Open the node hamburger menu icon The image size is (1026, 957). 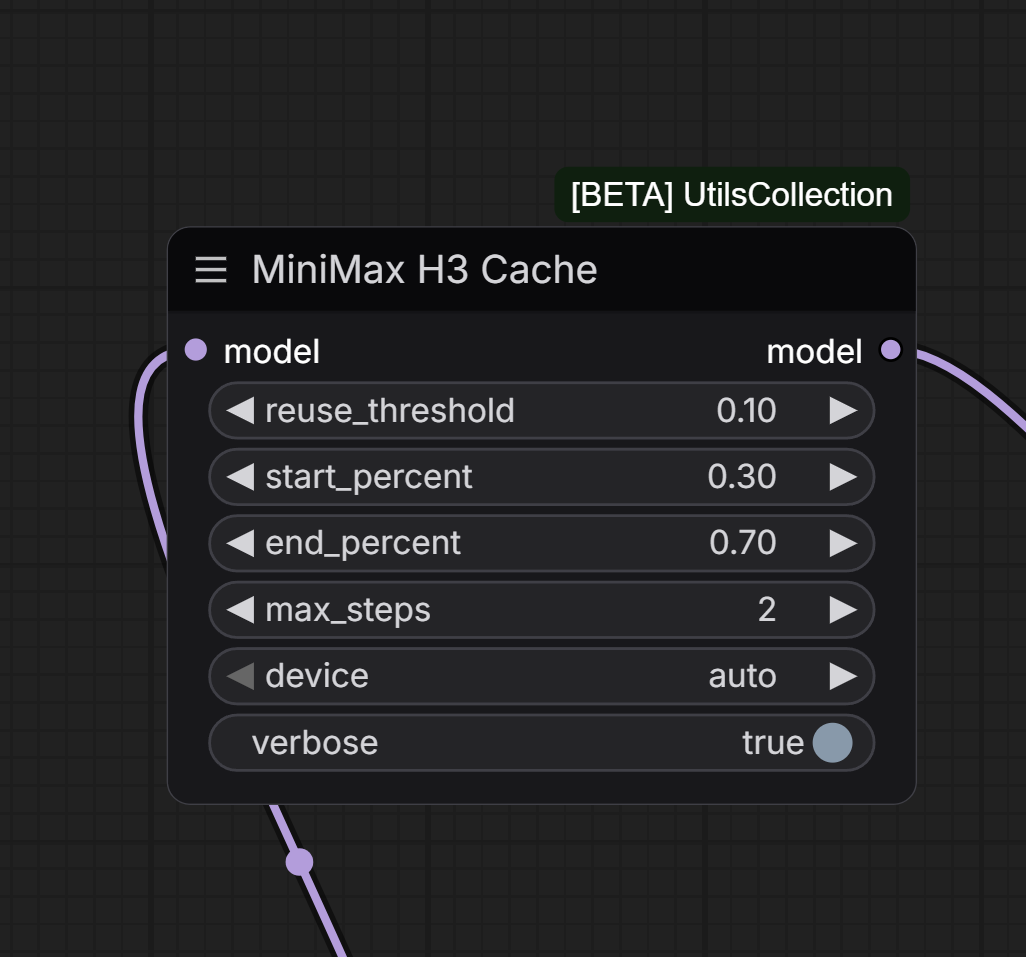tap(211, 270)
